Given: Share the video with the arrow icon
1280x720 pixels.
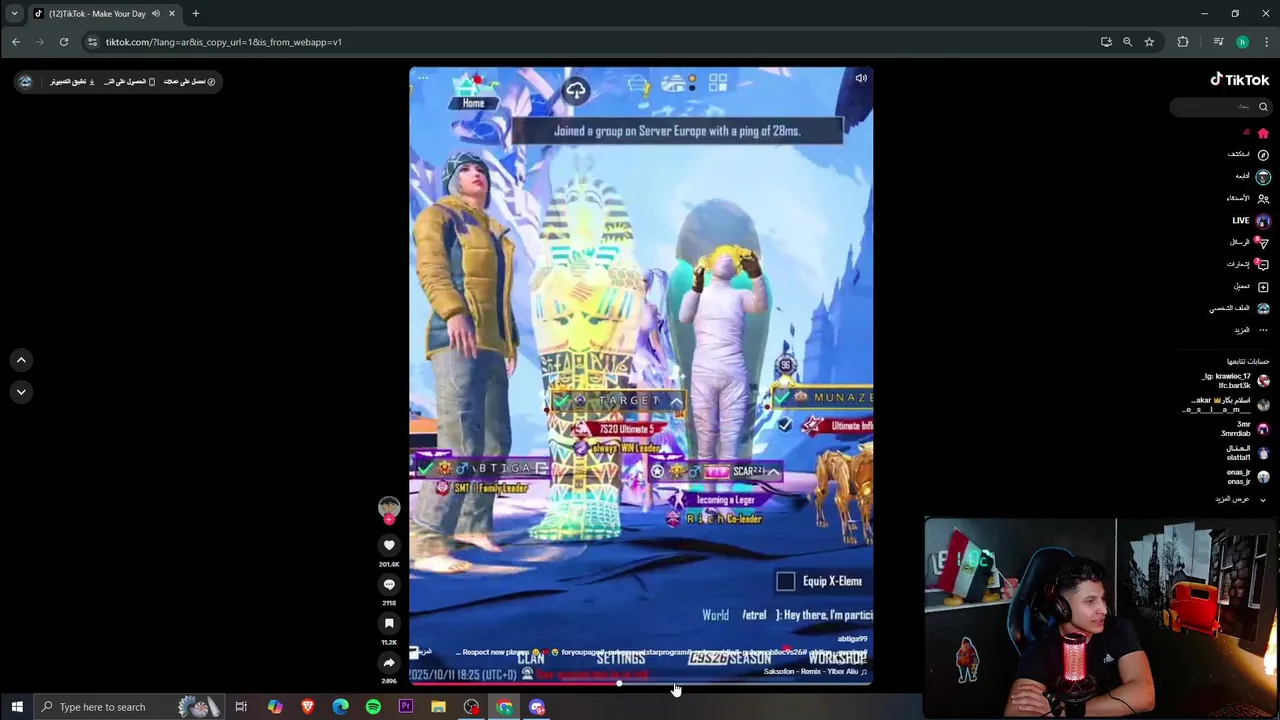Looking at the screenshot, I should [389, 662].
